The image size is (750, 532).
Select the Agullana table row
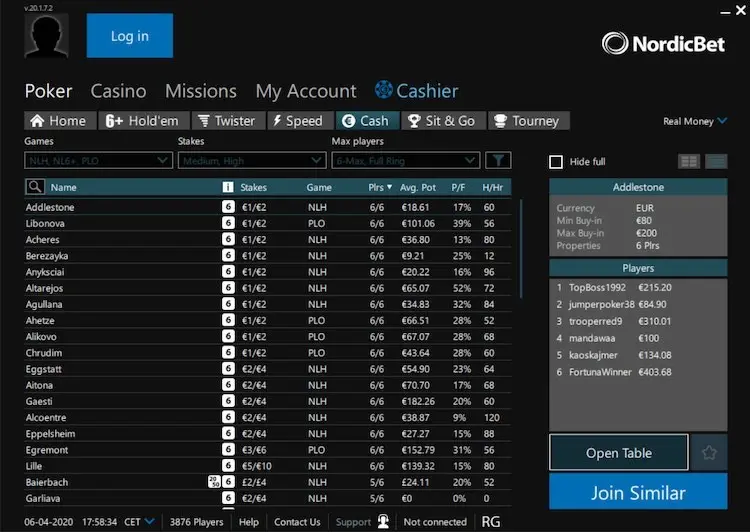coord(267,304)
